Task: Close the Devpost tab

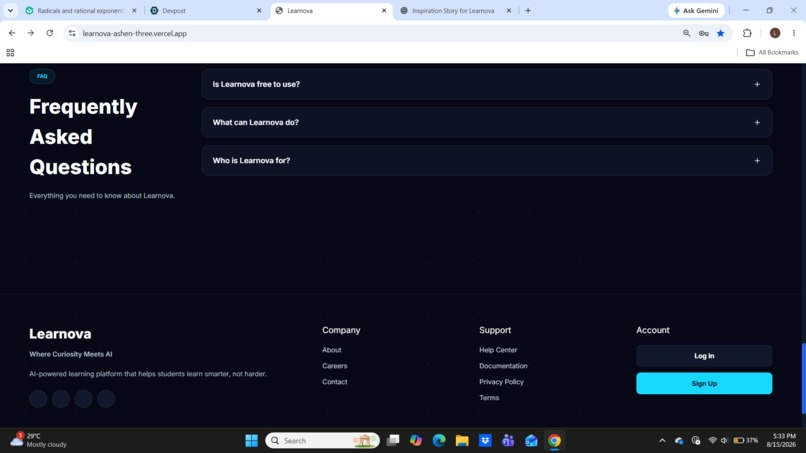Action: pos(259,10)
